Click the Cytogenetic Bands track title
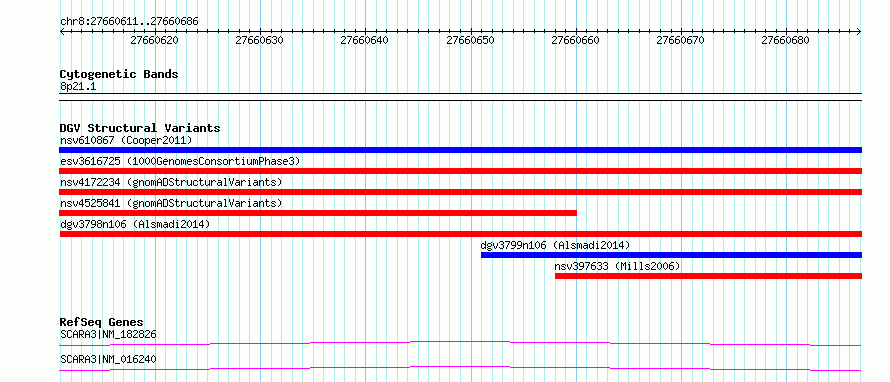The image size is (890, 382). [x=119, y=74]
